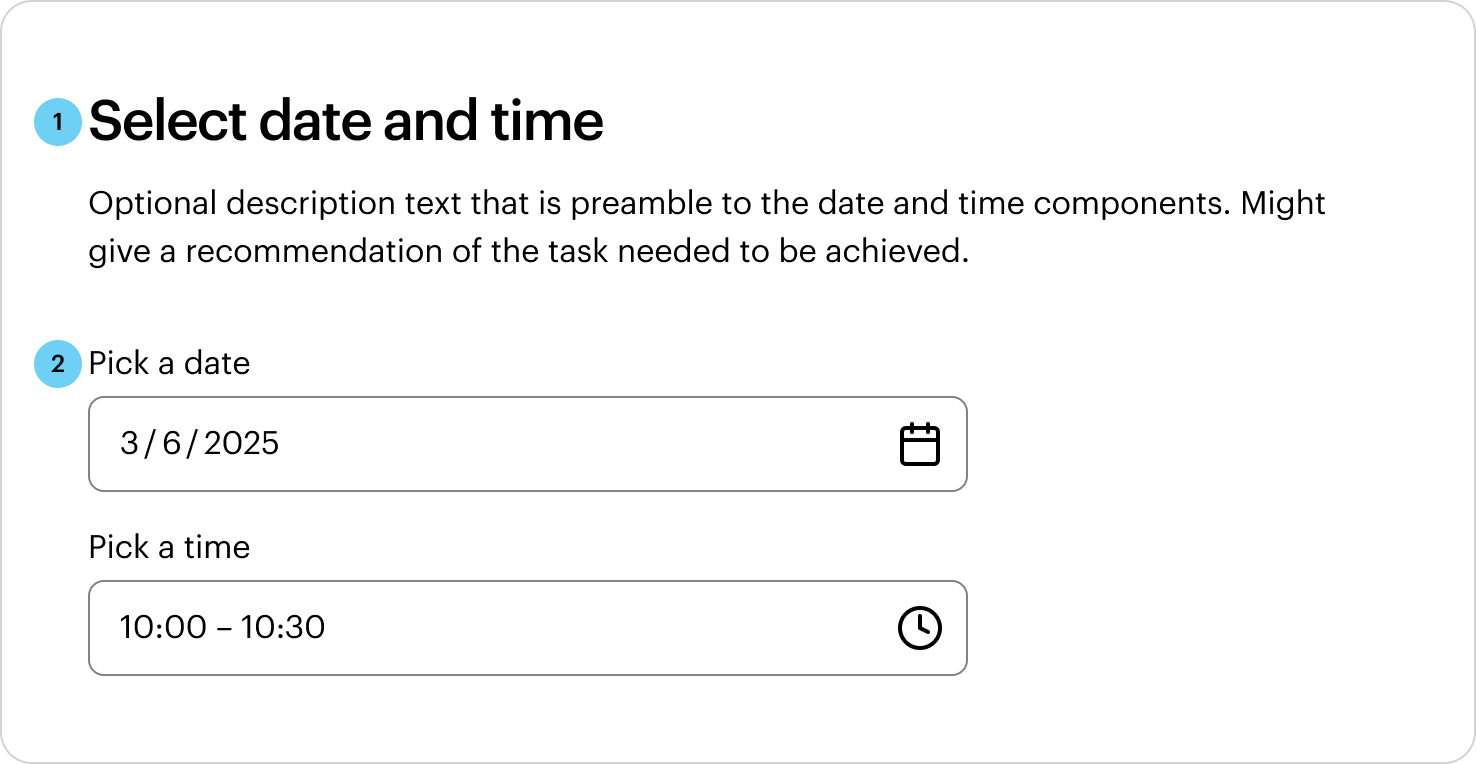Click the Pick a time label

pos(169,547)
